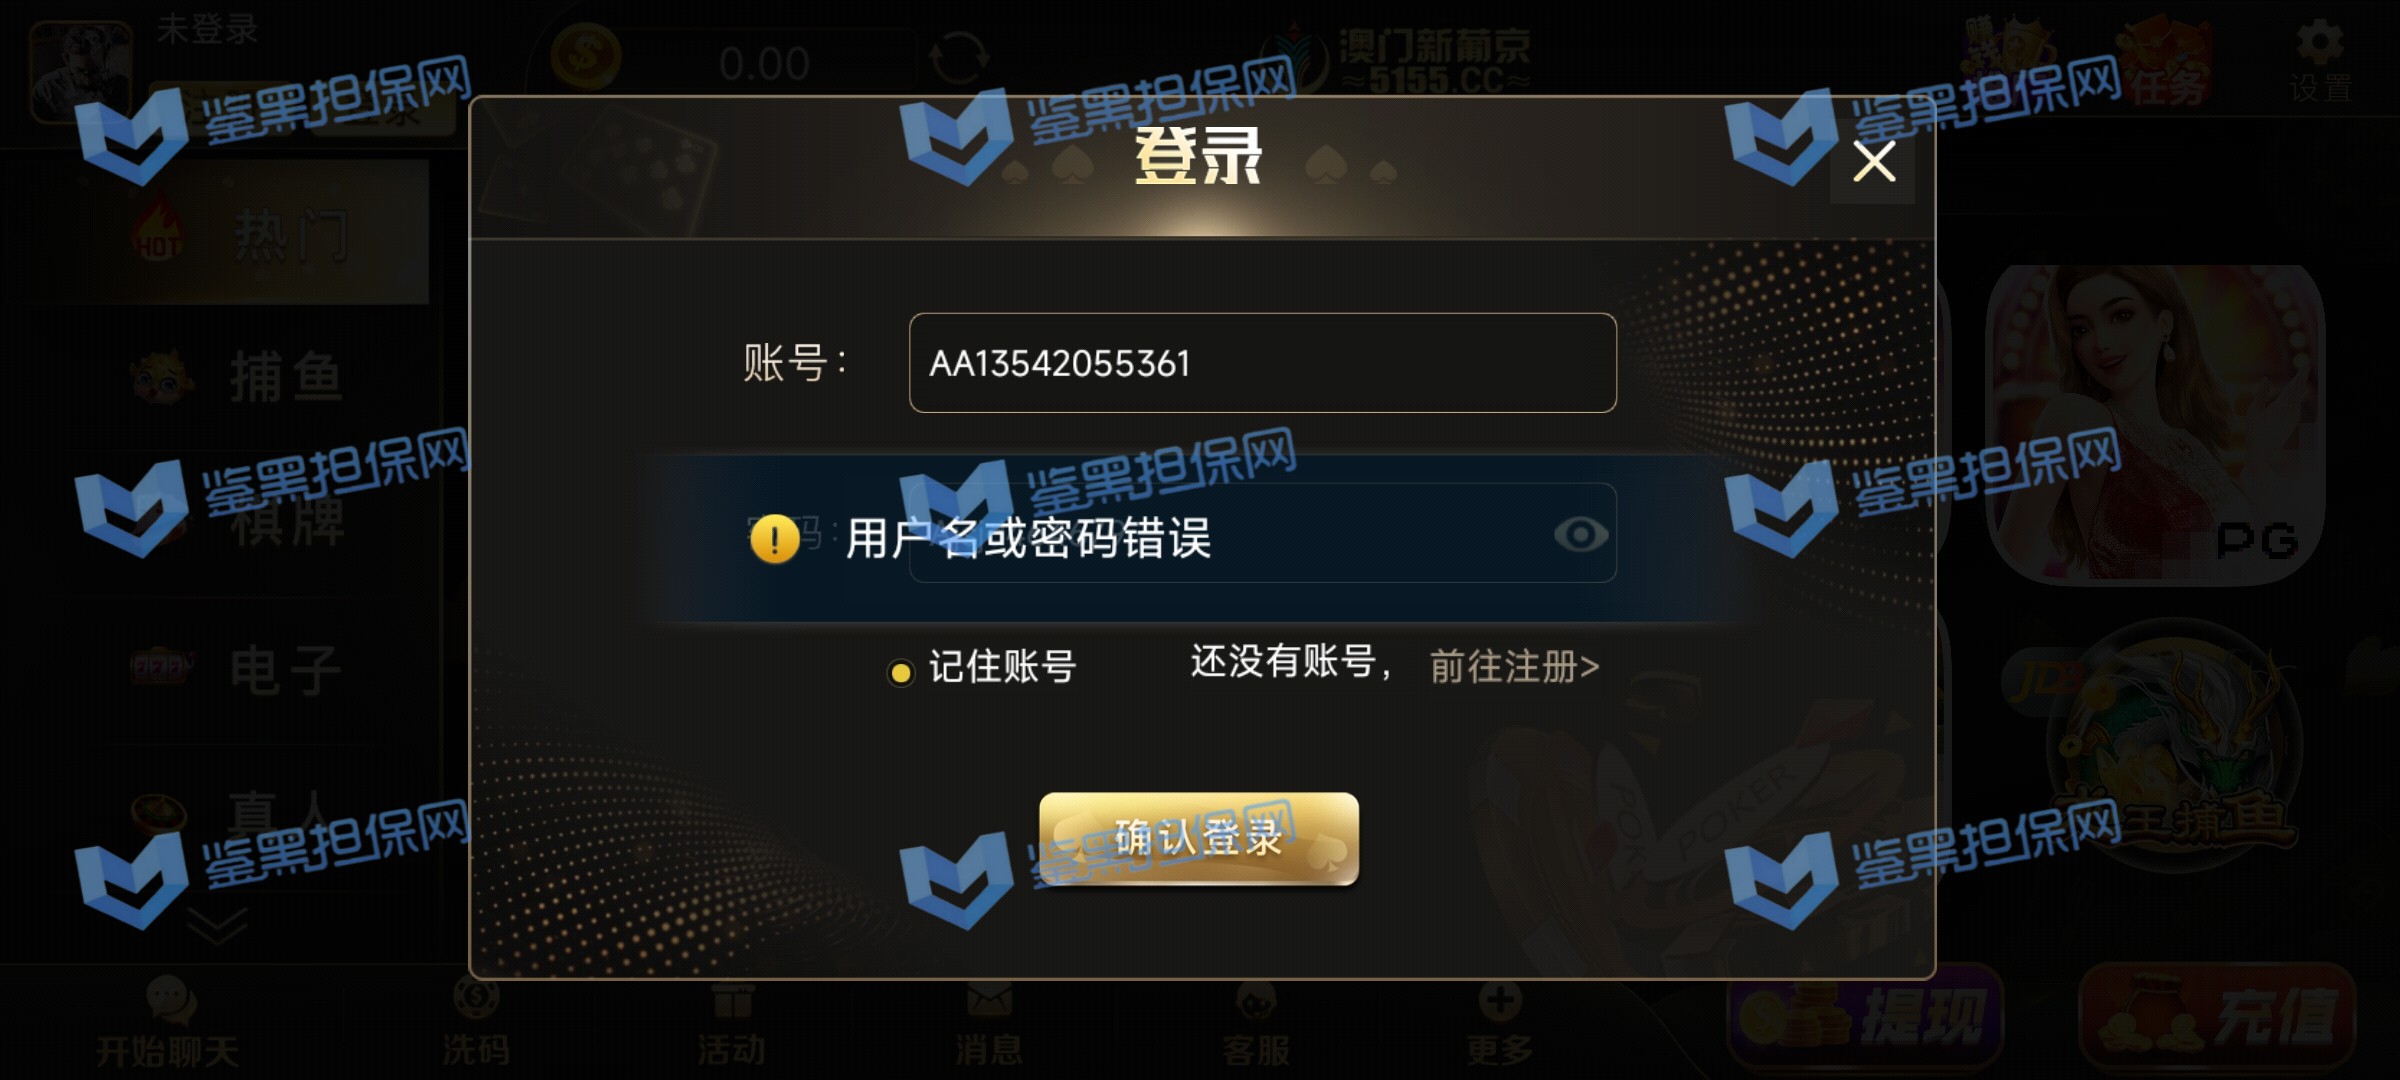Click the gold coin balance icon

[586, 57]
